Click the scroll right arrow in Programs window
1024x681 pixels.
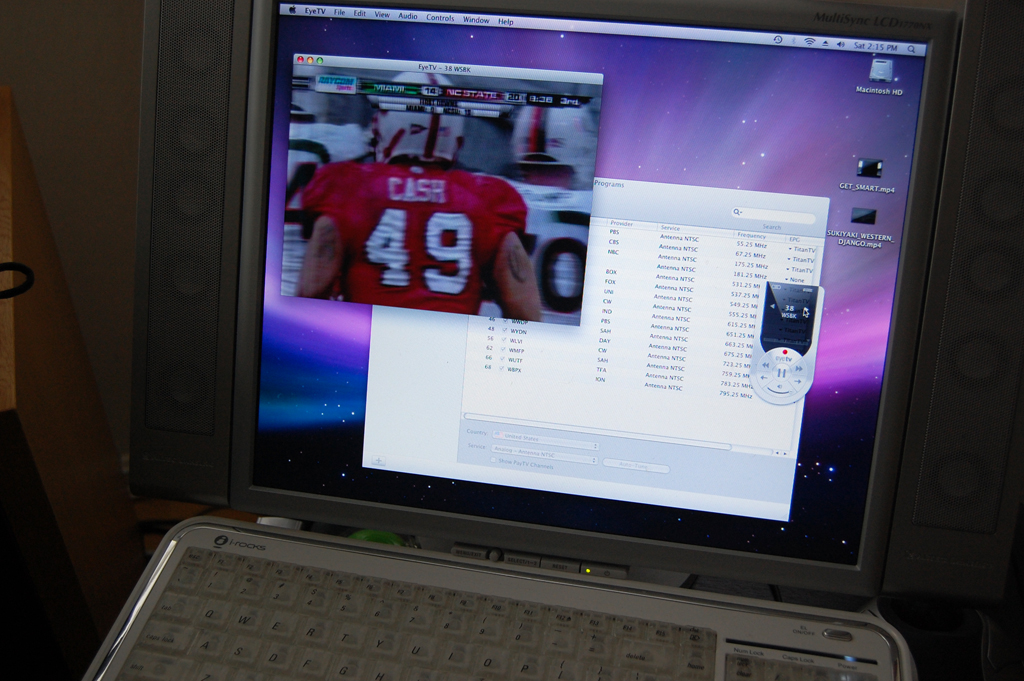pyautogui.click(x=784, y=452)
